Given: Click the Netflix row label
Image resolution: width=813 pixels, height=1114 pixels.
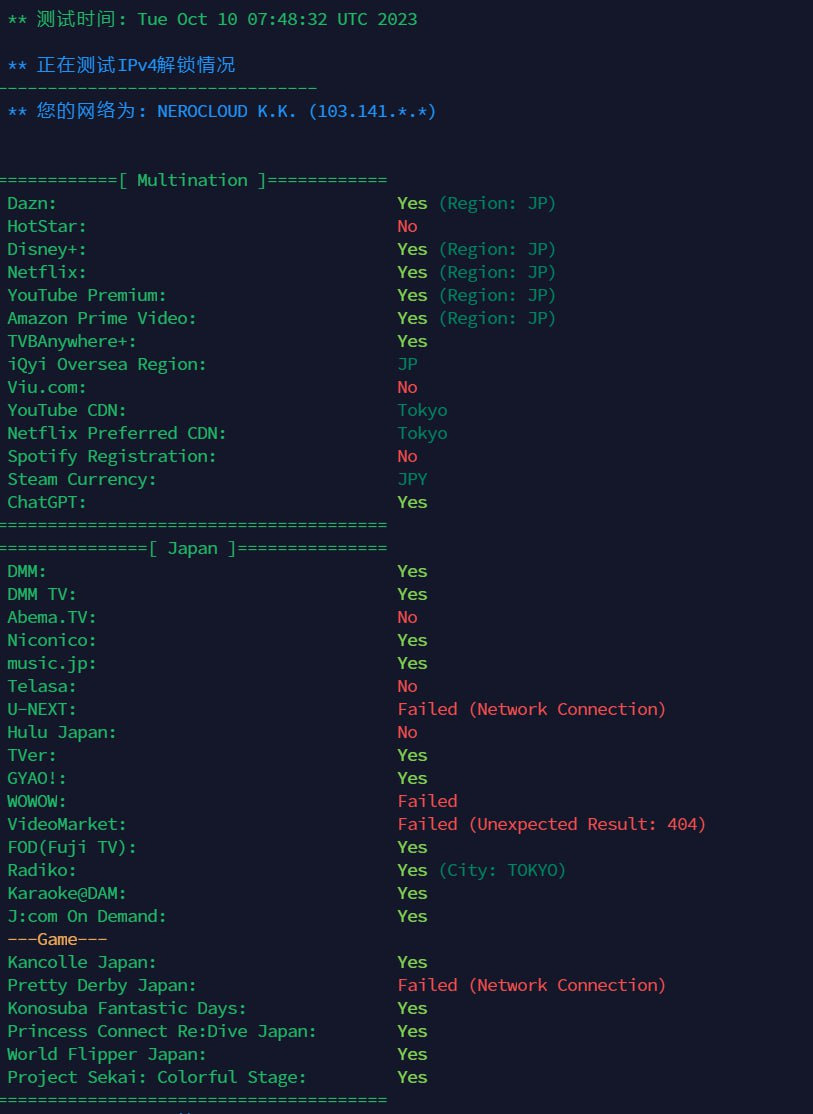Looking at the screenshot, I should (x=46, y=272).
